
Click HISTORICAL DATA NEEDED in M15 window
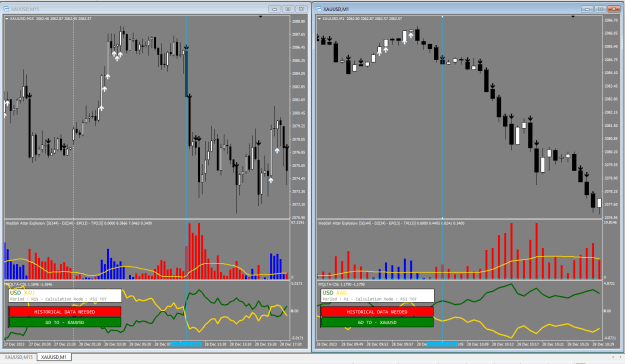[65, 312]
